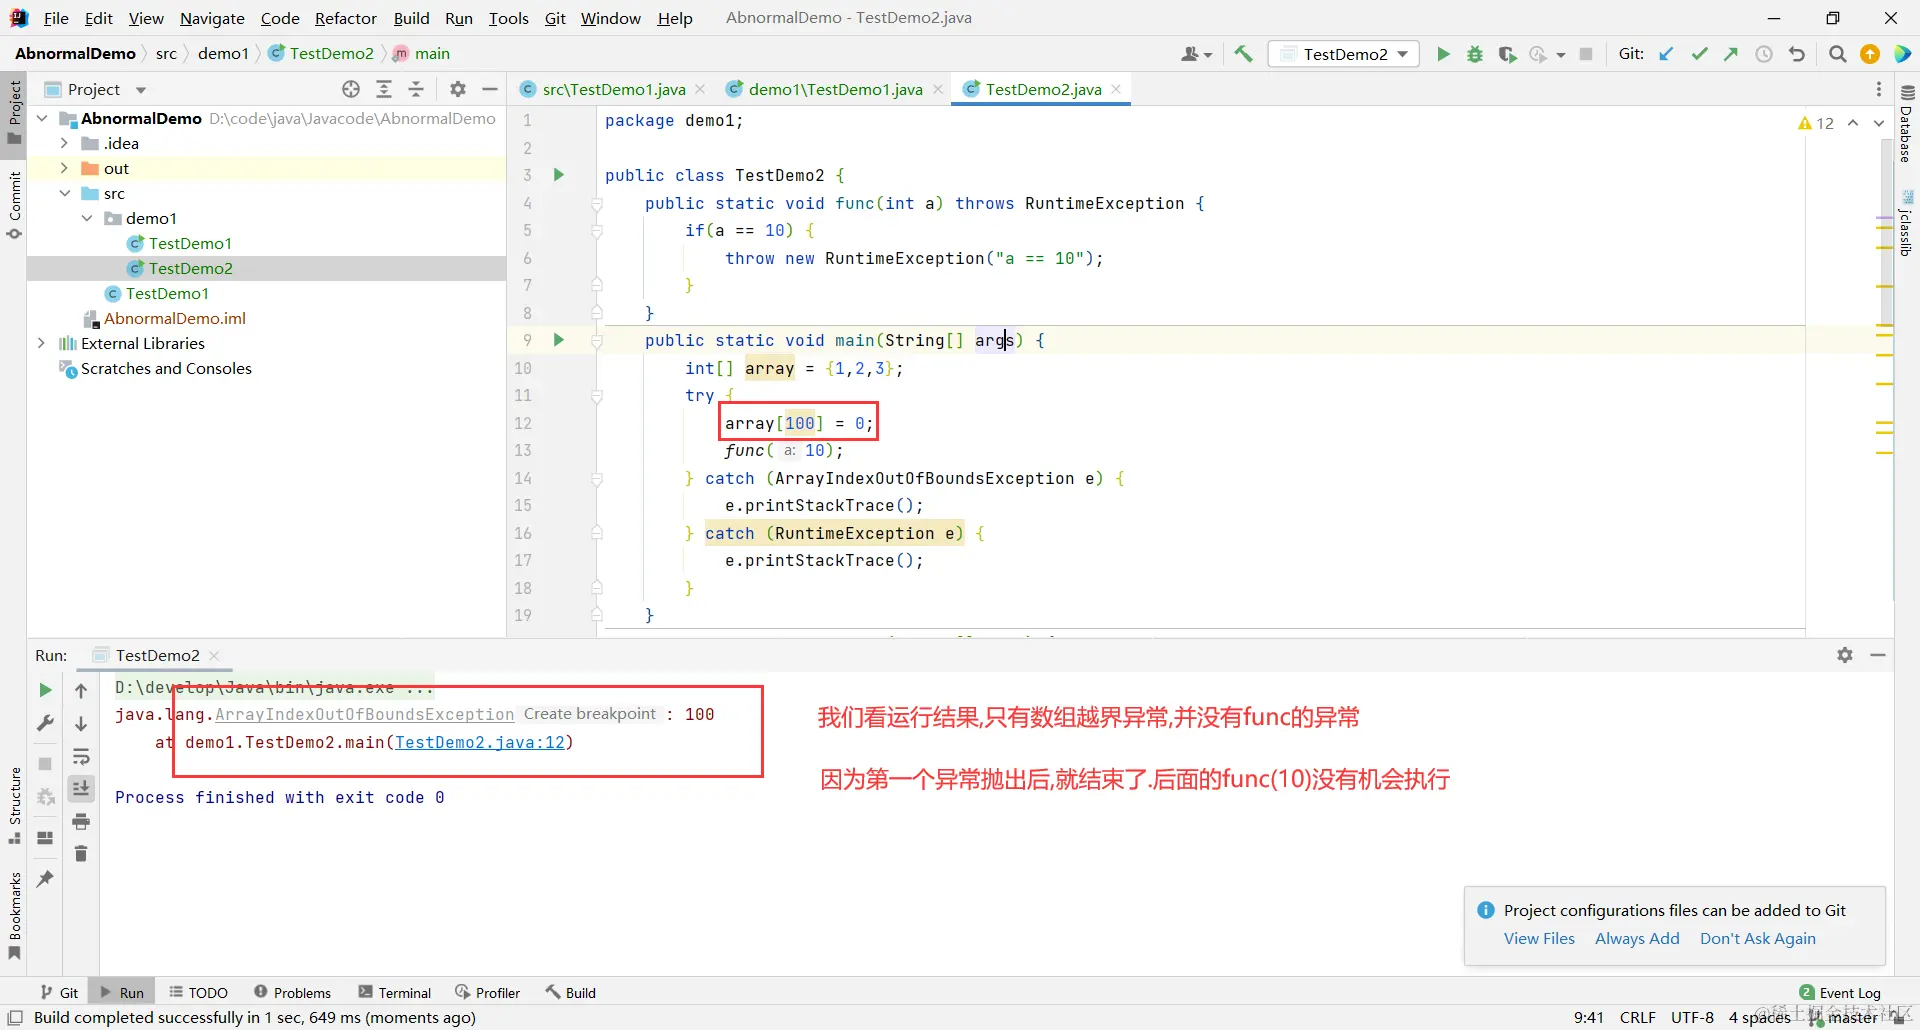This screenshot has width=1920, height=1030.
Task: Push commits with the Git green arrow
Action: pos(1731,54)
